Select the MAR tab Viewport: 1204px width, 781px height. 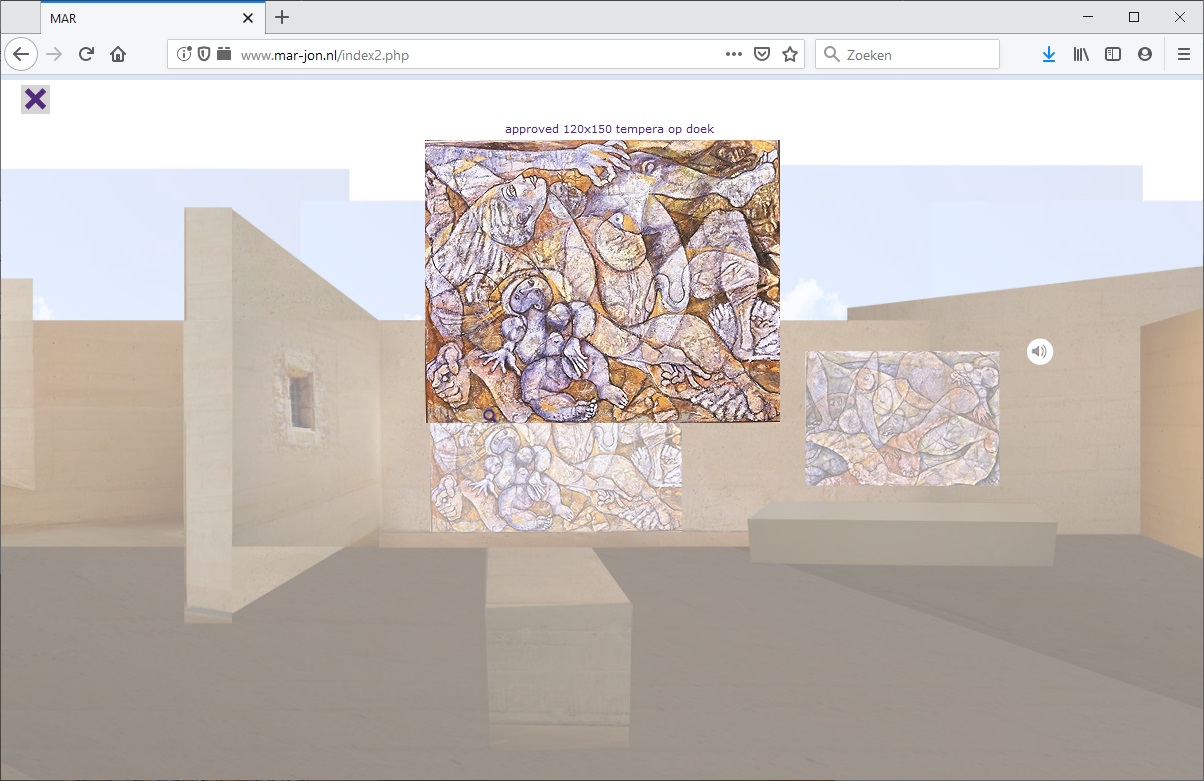point(140,18)
